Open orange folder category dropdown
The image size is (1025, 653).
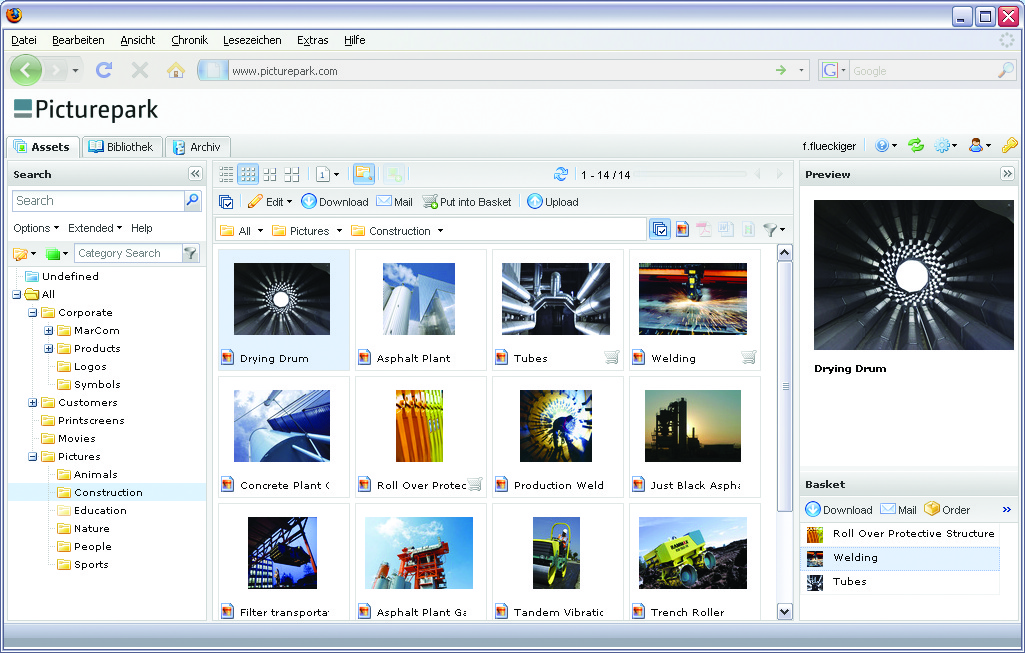[25, 253]
